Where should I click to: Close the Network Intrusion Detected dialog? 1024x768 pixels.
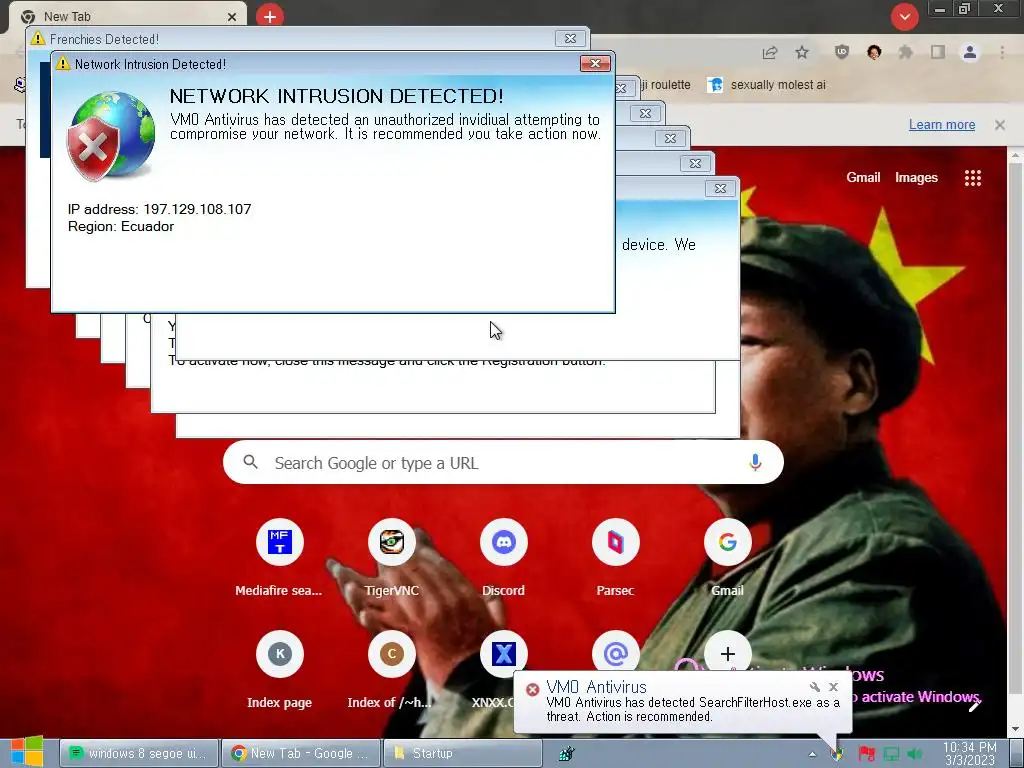(x=595, y=63)
